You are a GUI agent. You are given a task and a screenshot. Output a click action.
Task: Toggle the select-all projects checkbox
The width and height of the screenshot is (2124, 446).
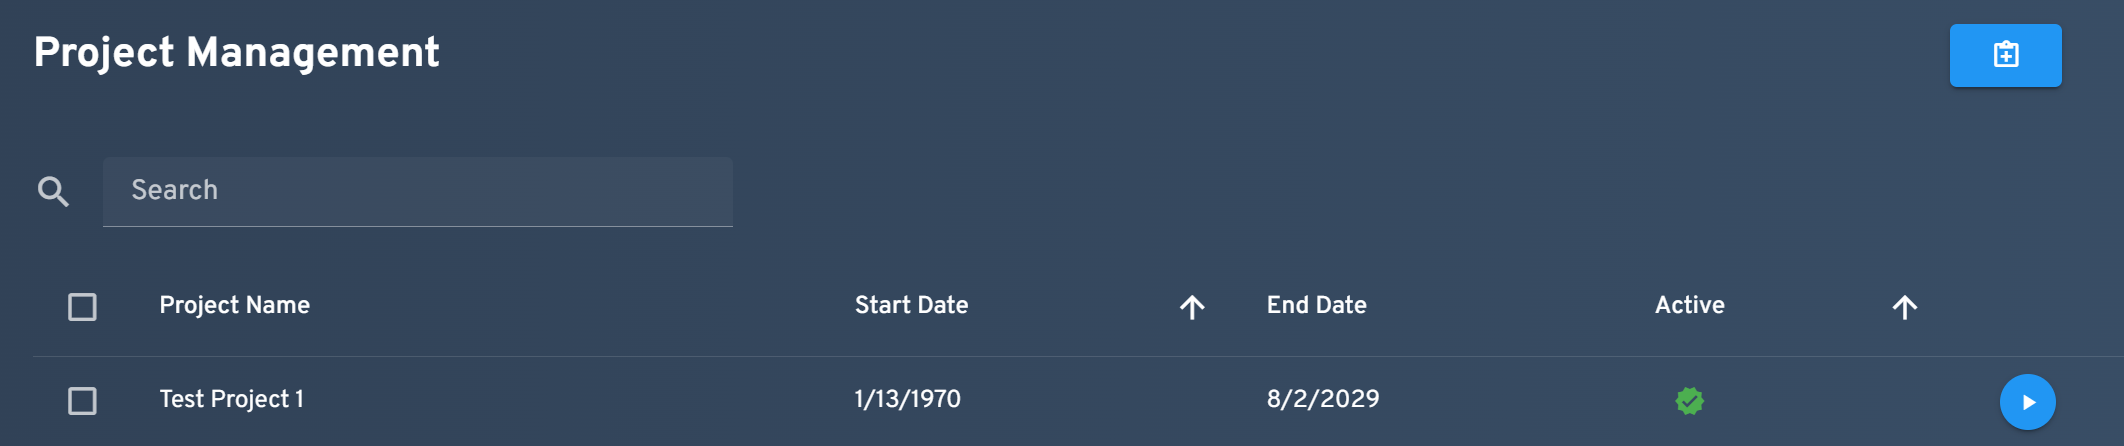pos(82,307)
